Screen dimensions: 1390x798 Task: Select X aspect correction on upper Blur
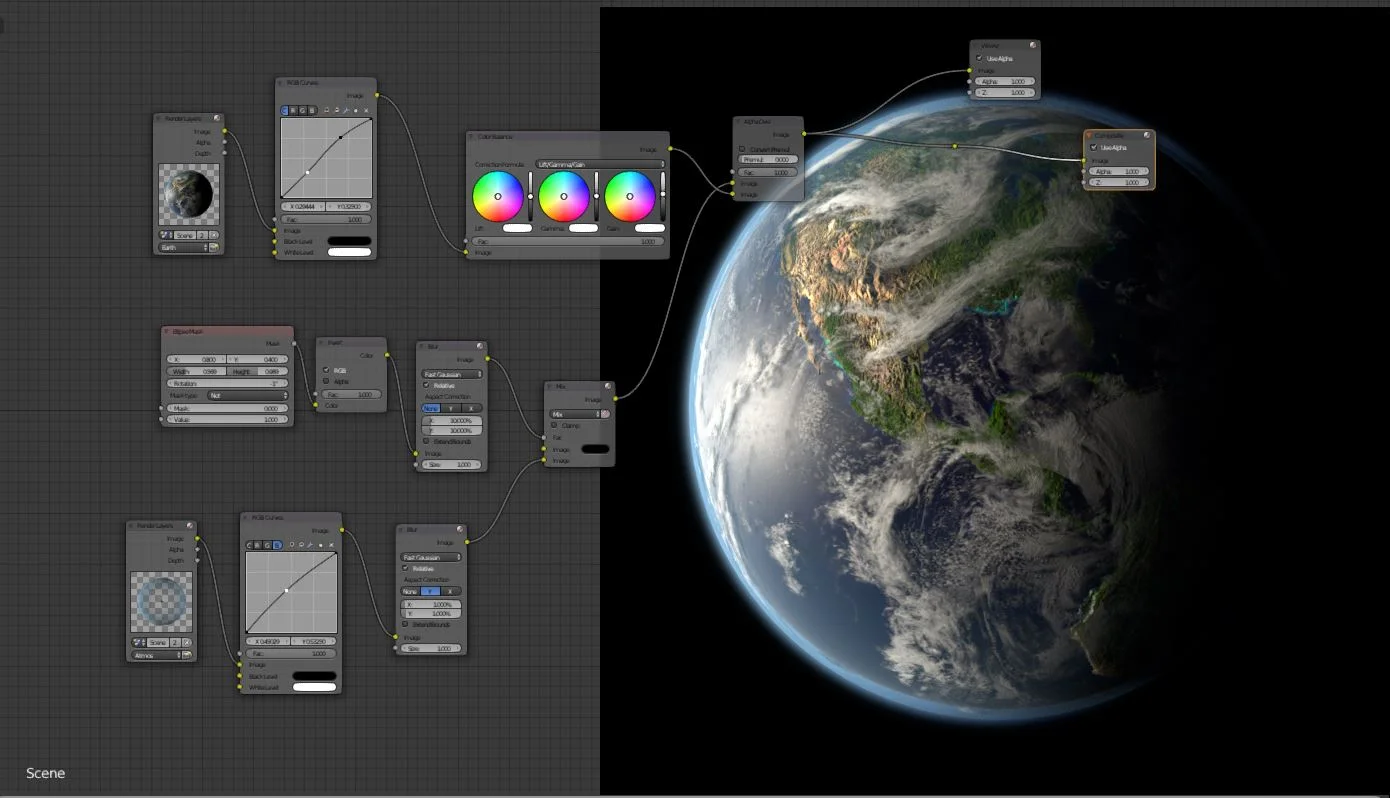471,408
